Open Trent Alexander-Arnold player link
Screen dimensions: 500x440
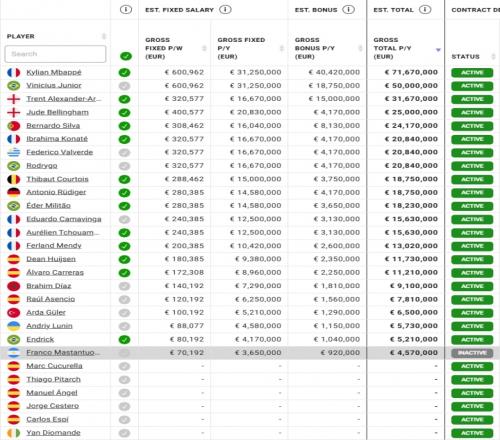tap(63, 99)
